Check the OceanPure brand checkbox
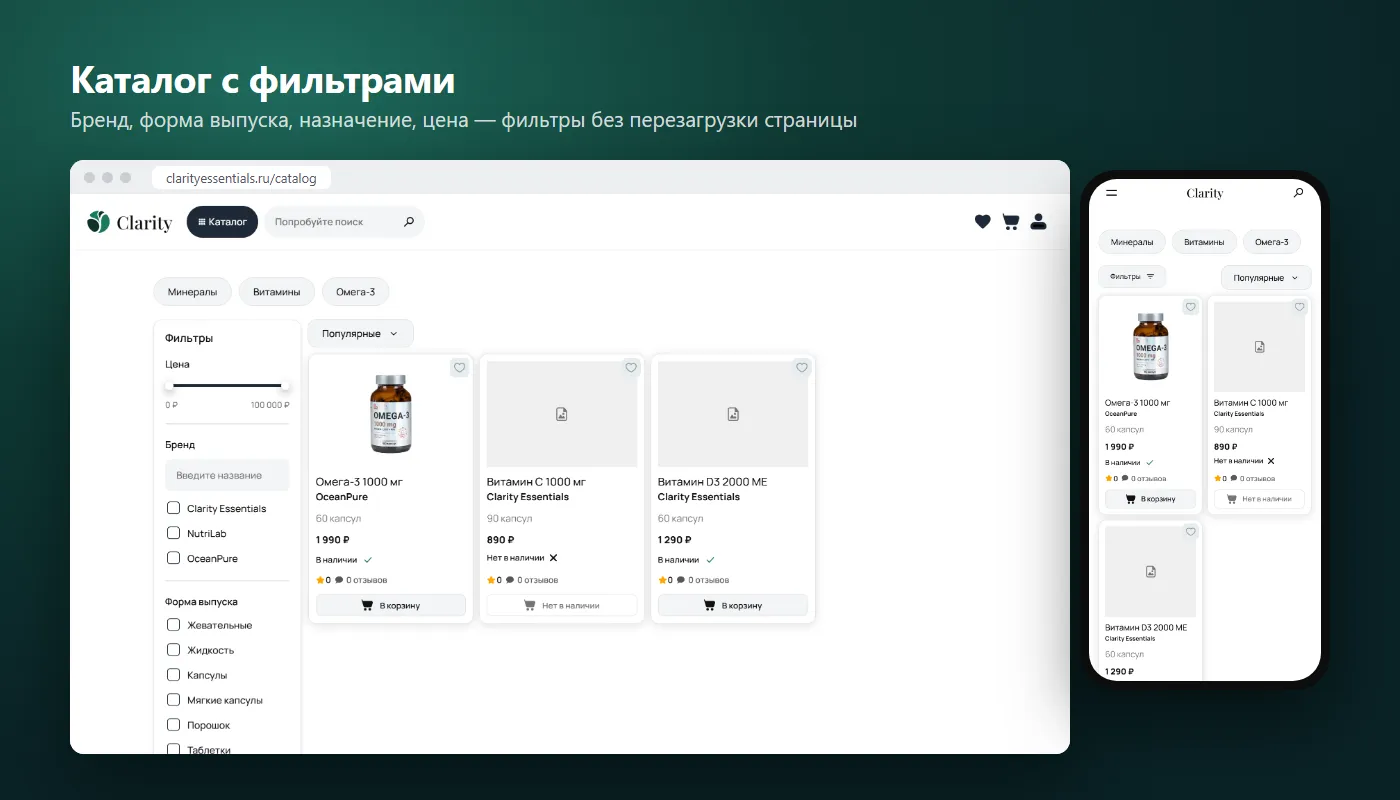 tap(173, 558)
